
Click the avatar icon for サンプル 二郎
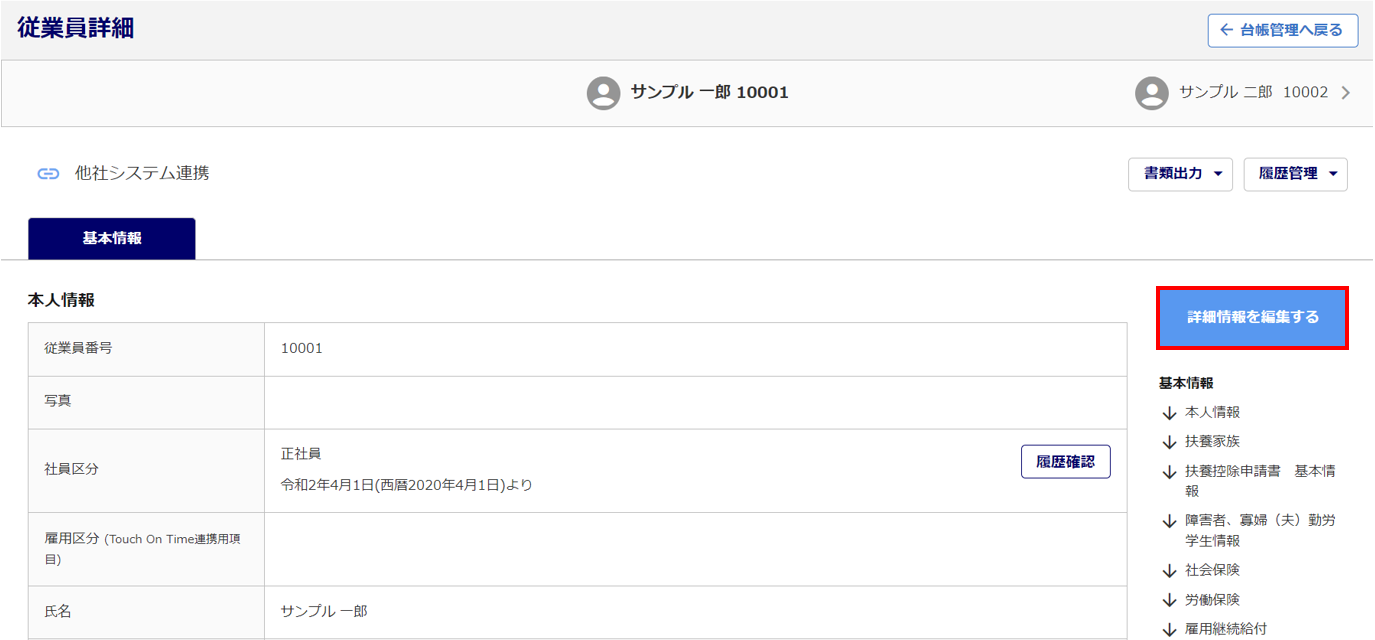1152,93
